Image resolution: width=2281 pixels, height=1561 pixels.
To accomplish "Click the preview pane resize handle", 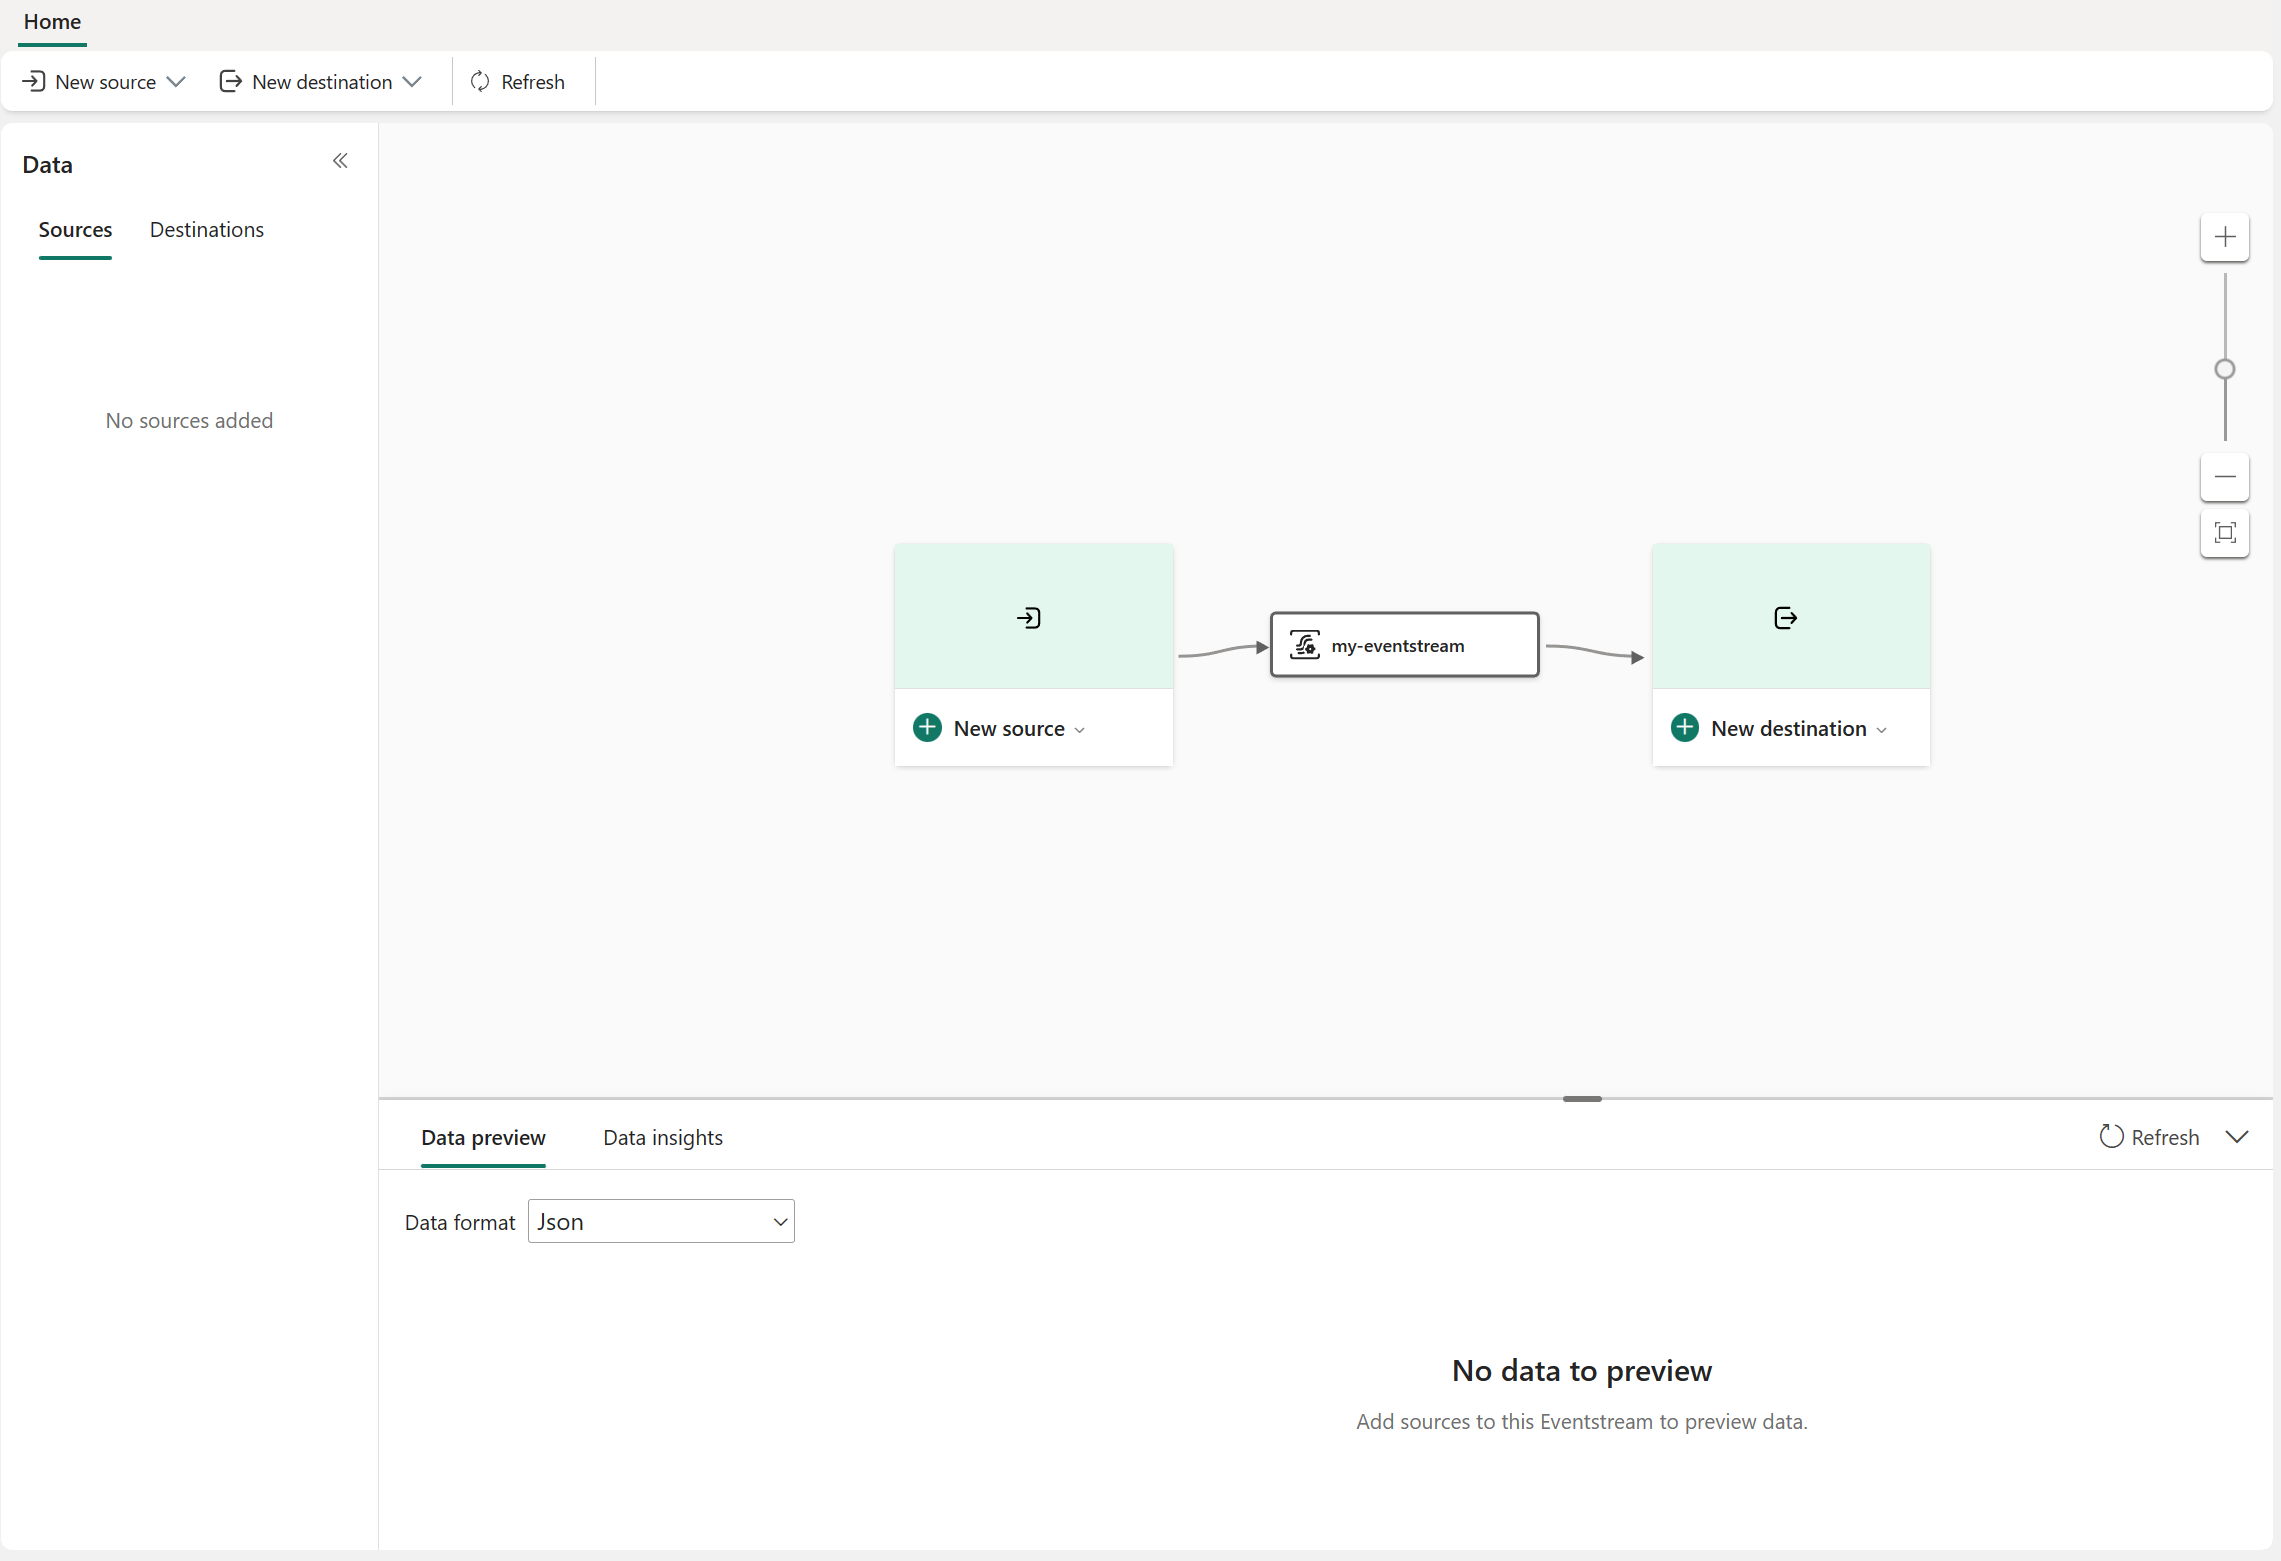I will tap(1581, 1099).
